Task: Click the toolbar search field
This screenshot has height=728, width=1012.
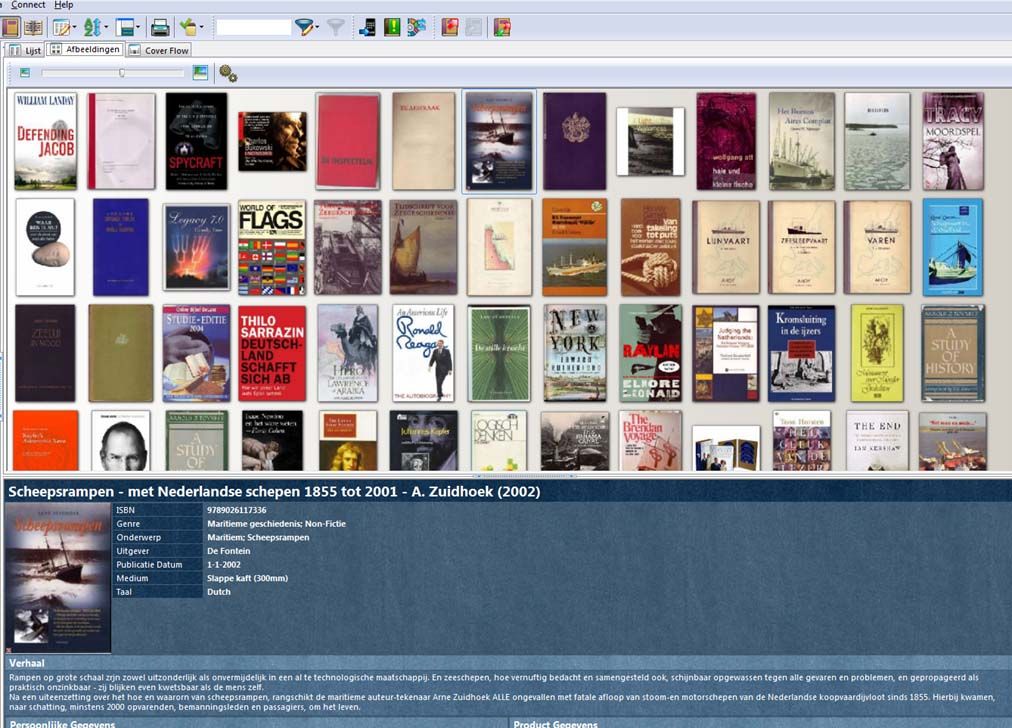Action: (x=254, y=27)
